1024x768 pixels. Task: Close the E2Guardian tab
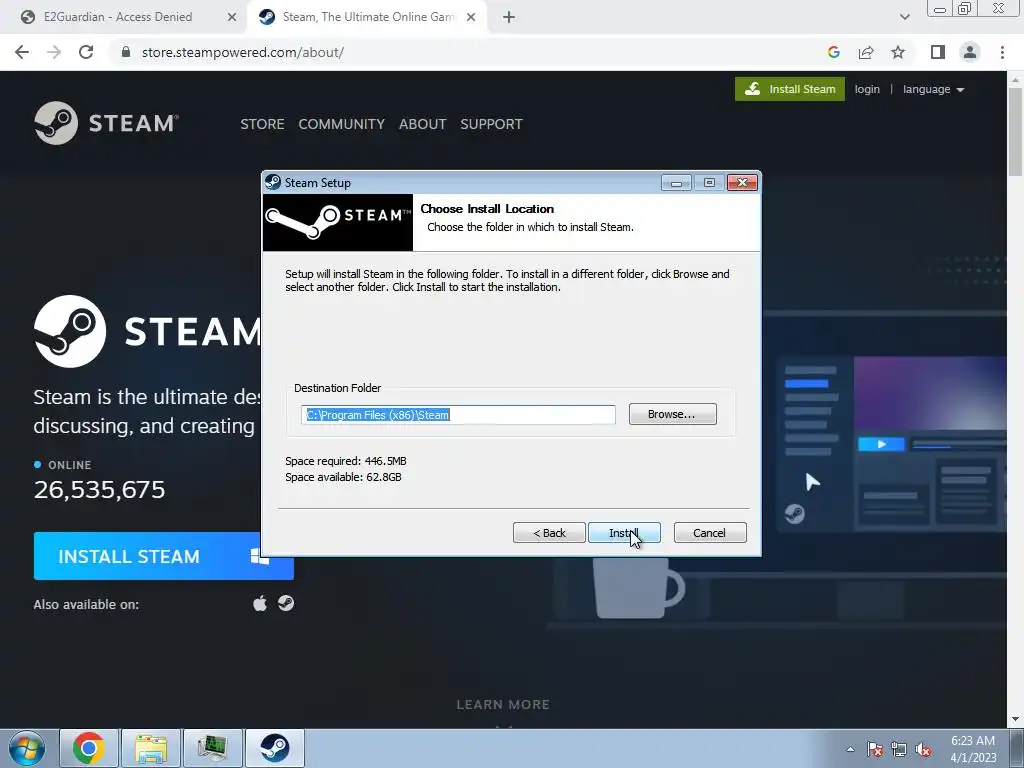[232, 17]
